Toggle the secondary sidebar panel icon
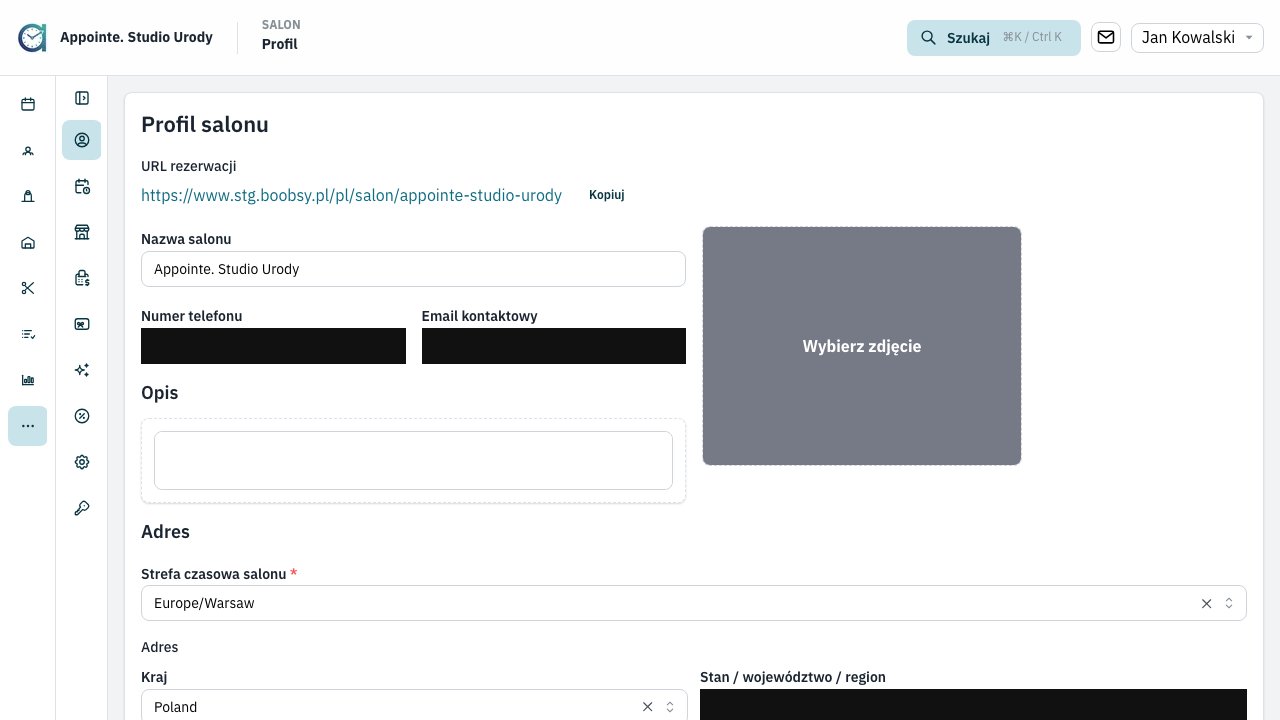The height and width of the screenshot is (720, 1280). click(82, 98)
